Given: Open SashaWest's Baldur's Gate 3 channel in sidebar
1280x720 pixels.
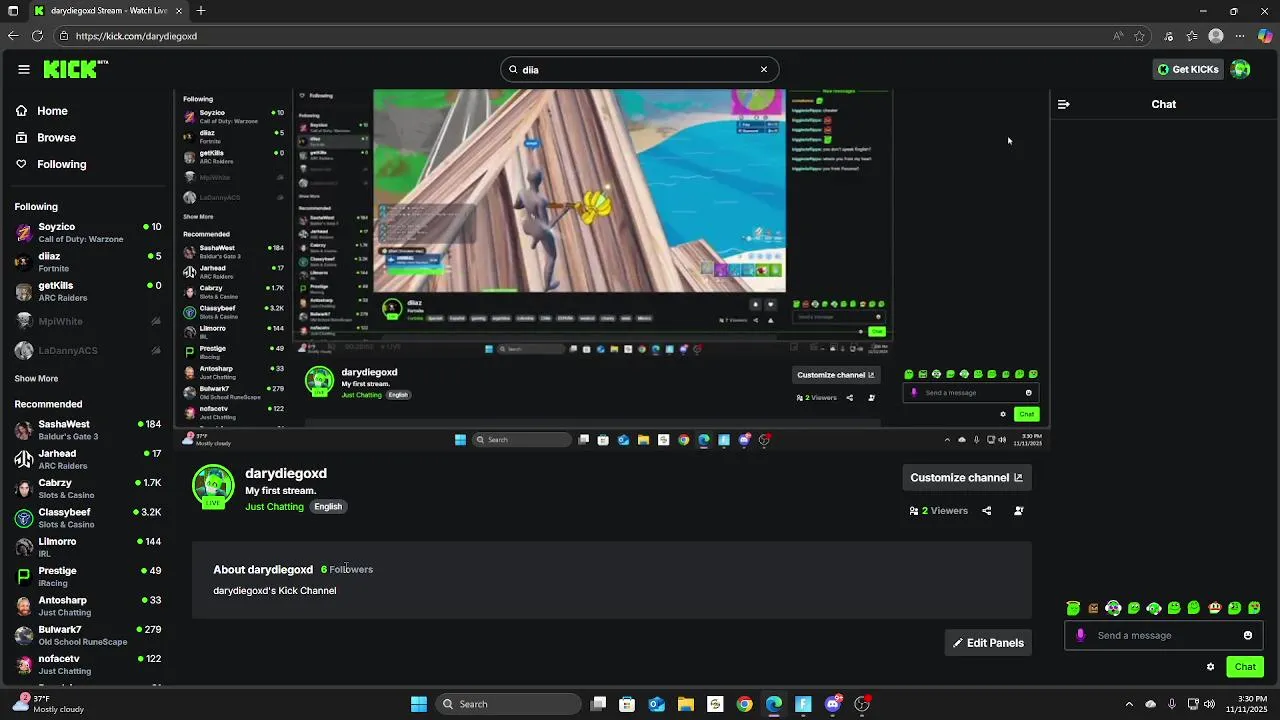Looking at the screenshot, I should click(88, 430).
